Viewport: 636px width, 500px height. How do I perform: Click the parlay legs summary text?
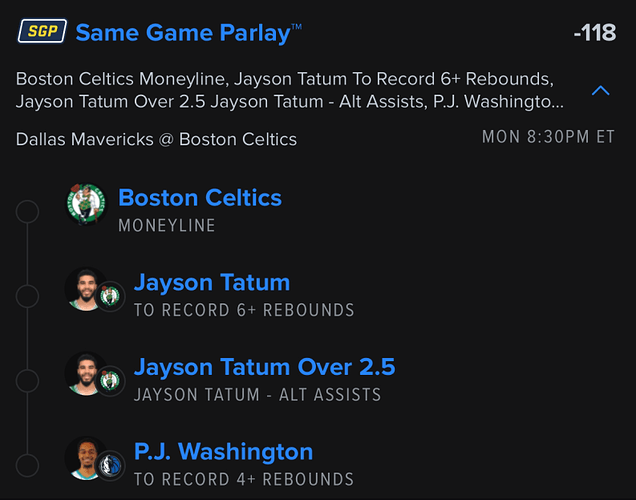tap(290, 90)
